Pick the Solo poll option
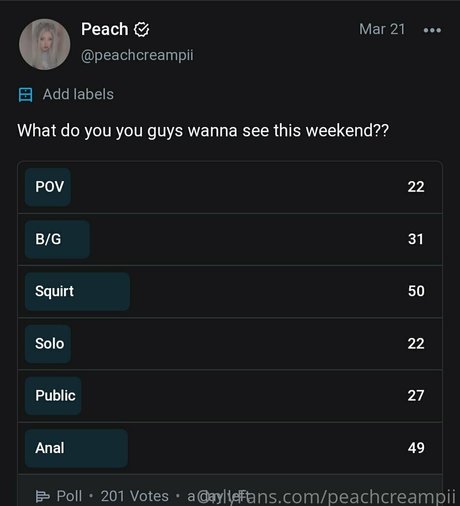The image size is (460, 506). pos(230,344)
